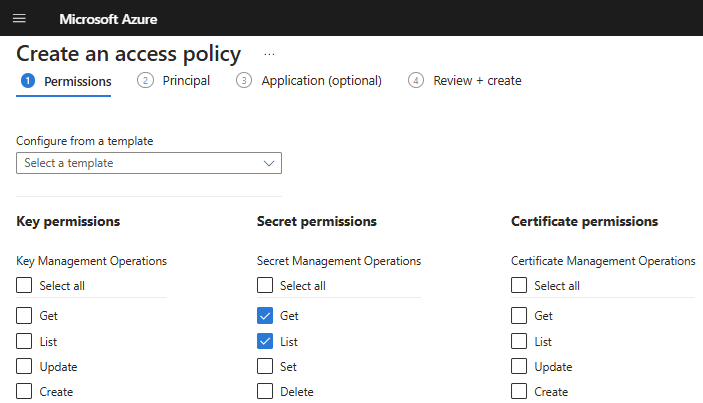Select the Permissions step tab
This screenshot has width=703, height=403.
pyautogui.click(x=66, y=81)
